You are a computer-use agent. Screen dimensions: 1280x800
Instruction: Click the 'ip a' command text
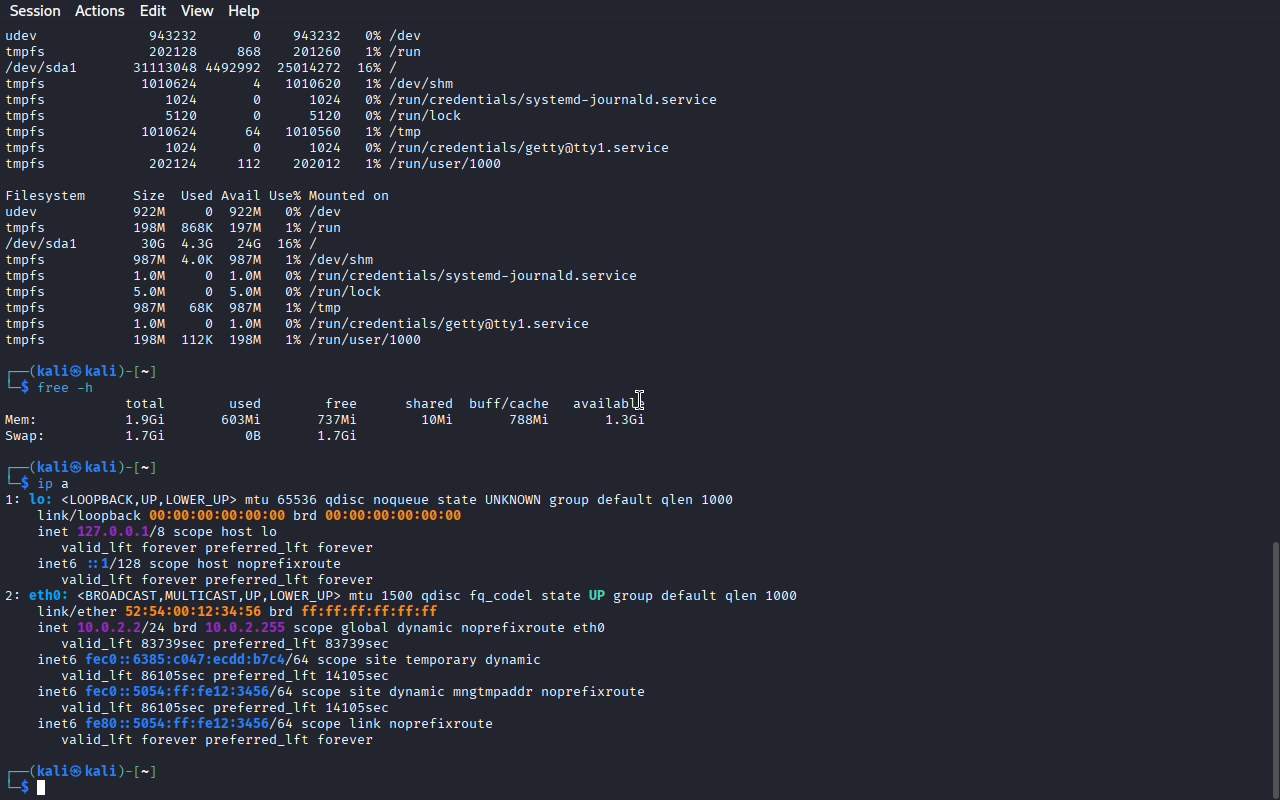[x=53, y=484]
